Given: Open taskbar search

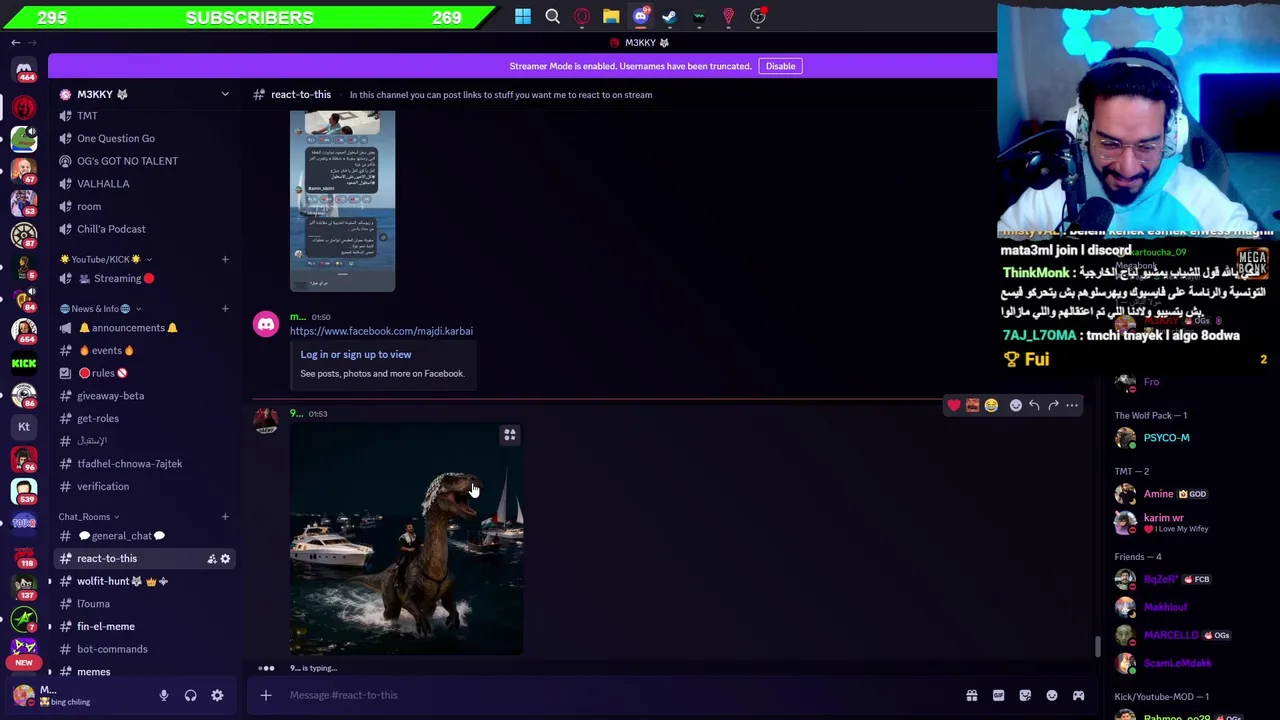Looking at the screenshot, I should coord(552,16).
